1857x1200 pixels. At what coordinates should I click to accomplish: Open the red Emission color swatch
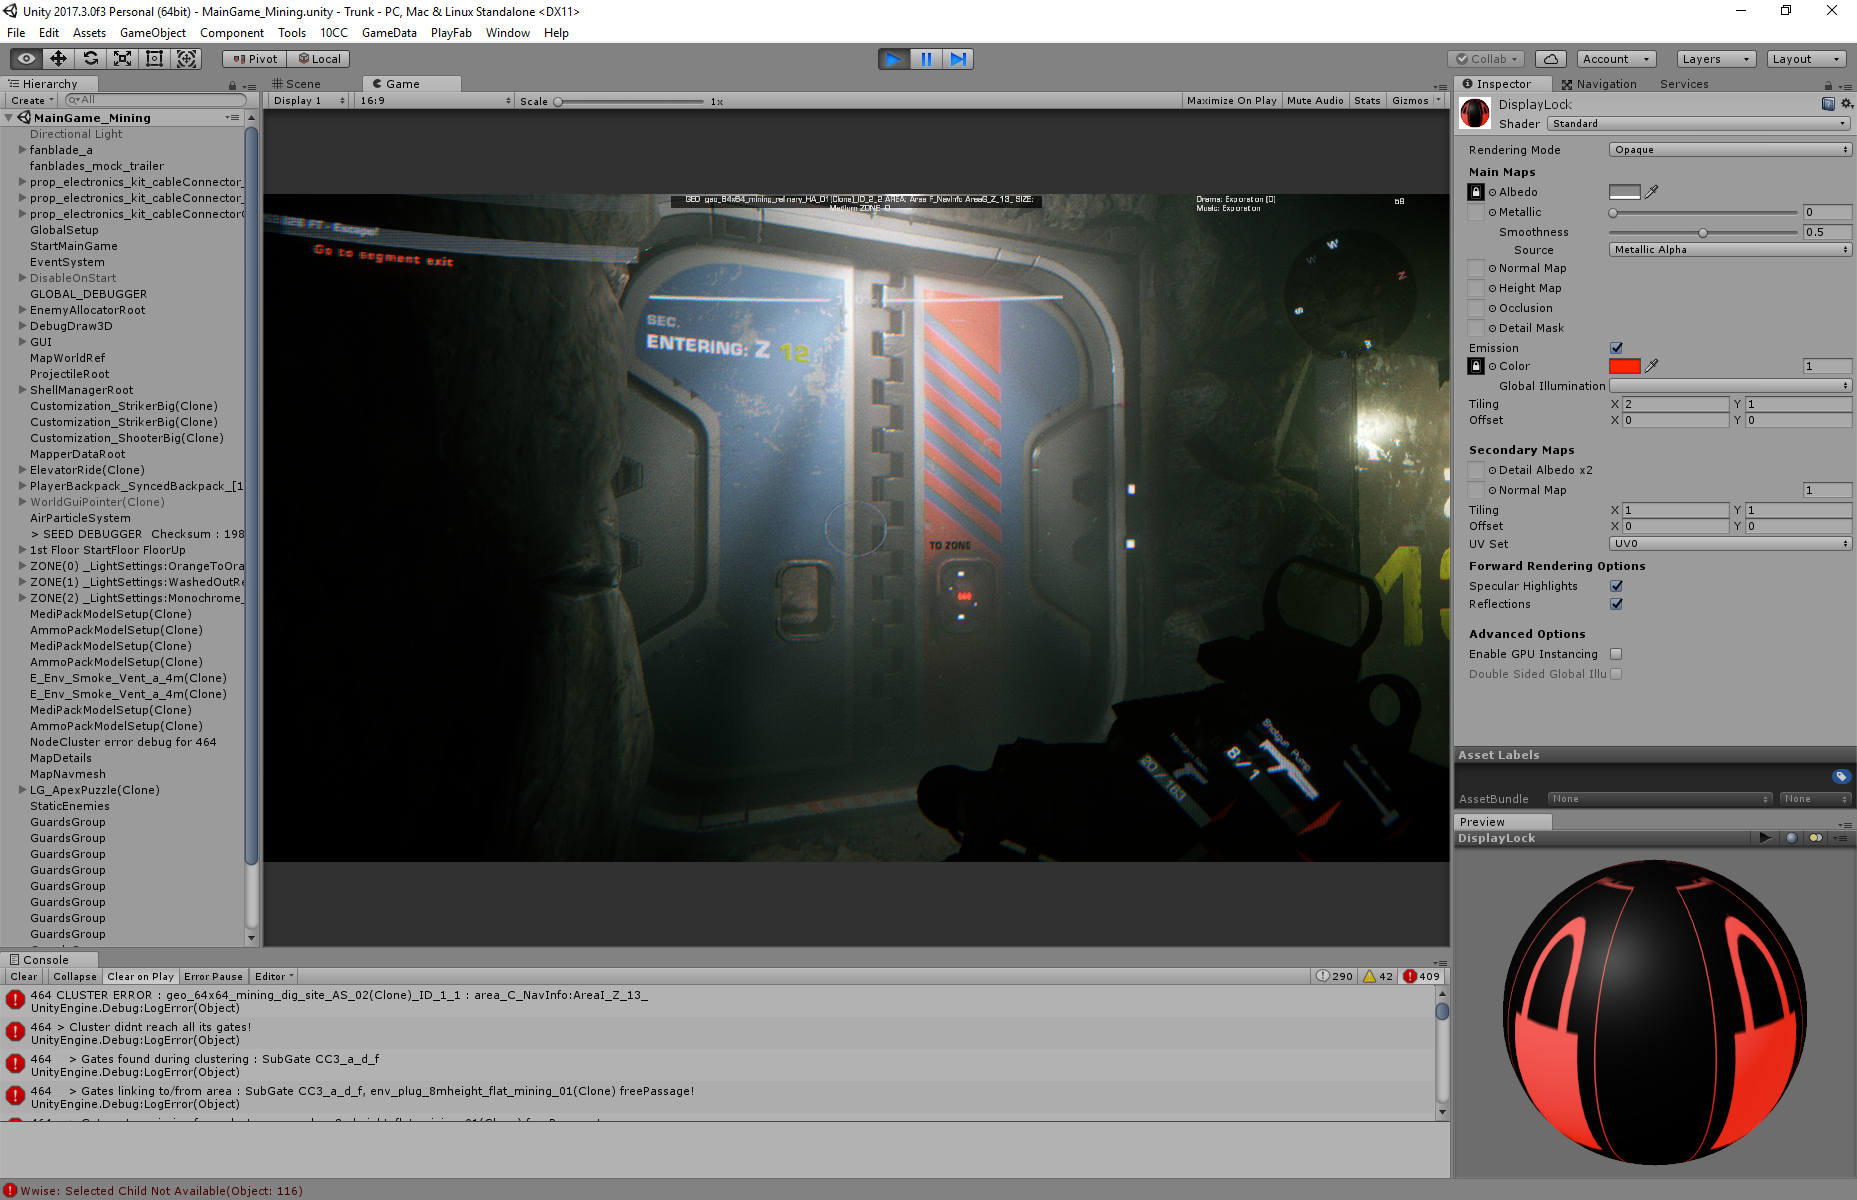pos(1624,366)
